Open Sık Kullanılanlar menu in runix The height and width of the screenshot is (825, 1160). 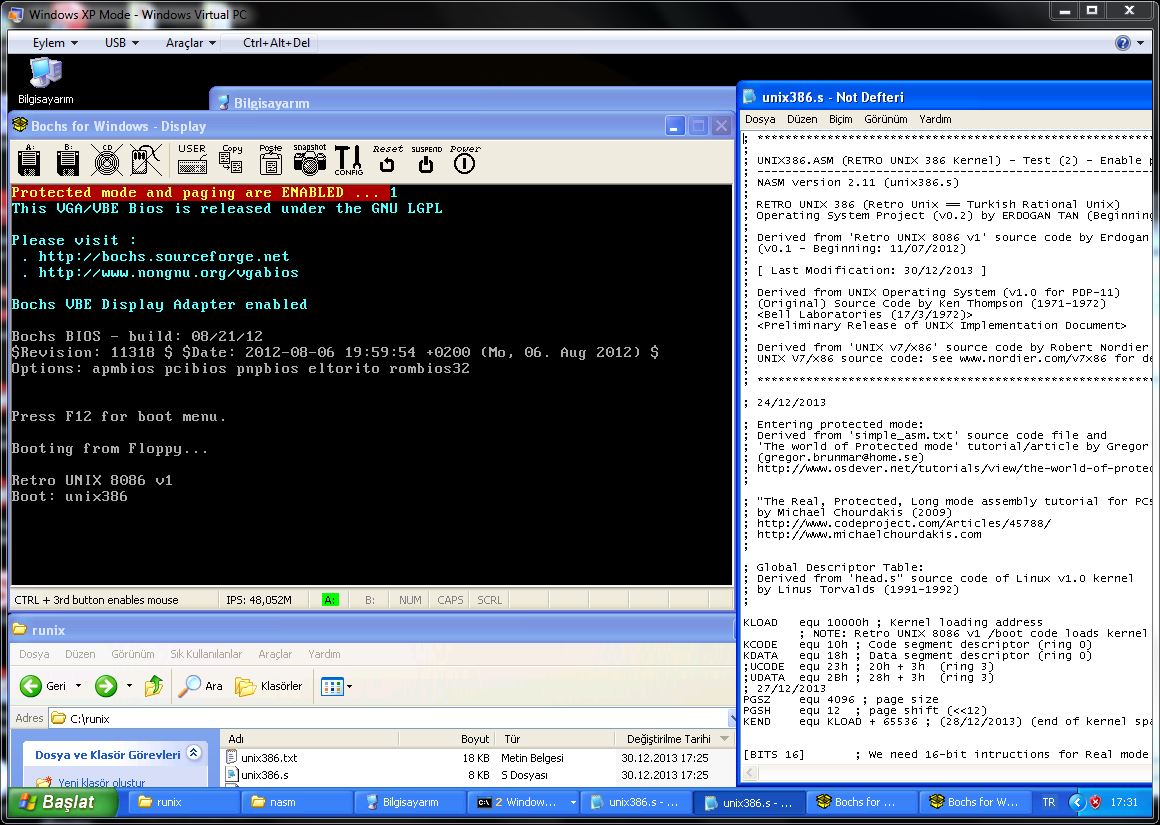[206, 654]
